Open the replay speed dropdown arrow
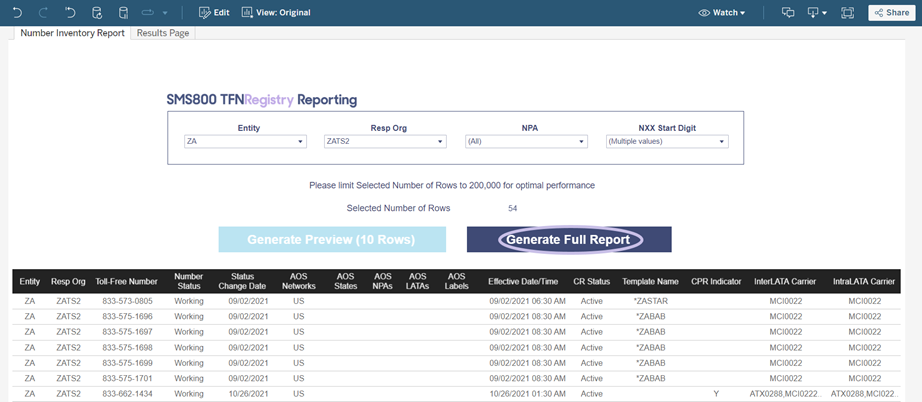Image resolution: width=922 pixels, height=402 pixels. 165,13
